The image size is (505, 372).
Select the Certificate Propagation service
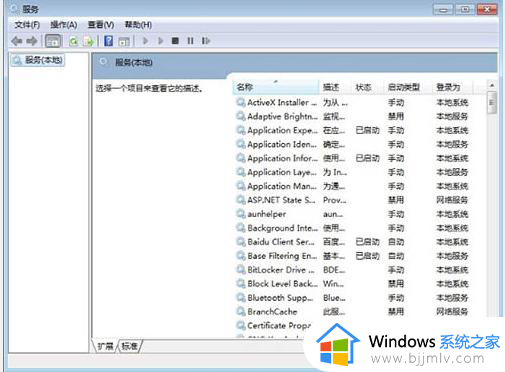(274, 325)
